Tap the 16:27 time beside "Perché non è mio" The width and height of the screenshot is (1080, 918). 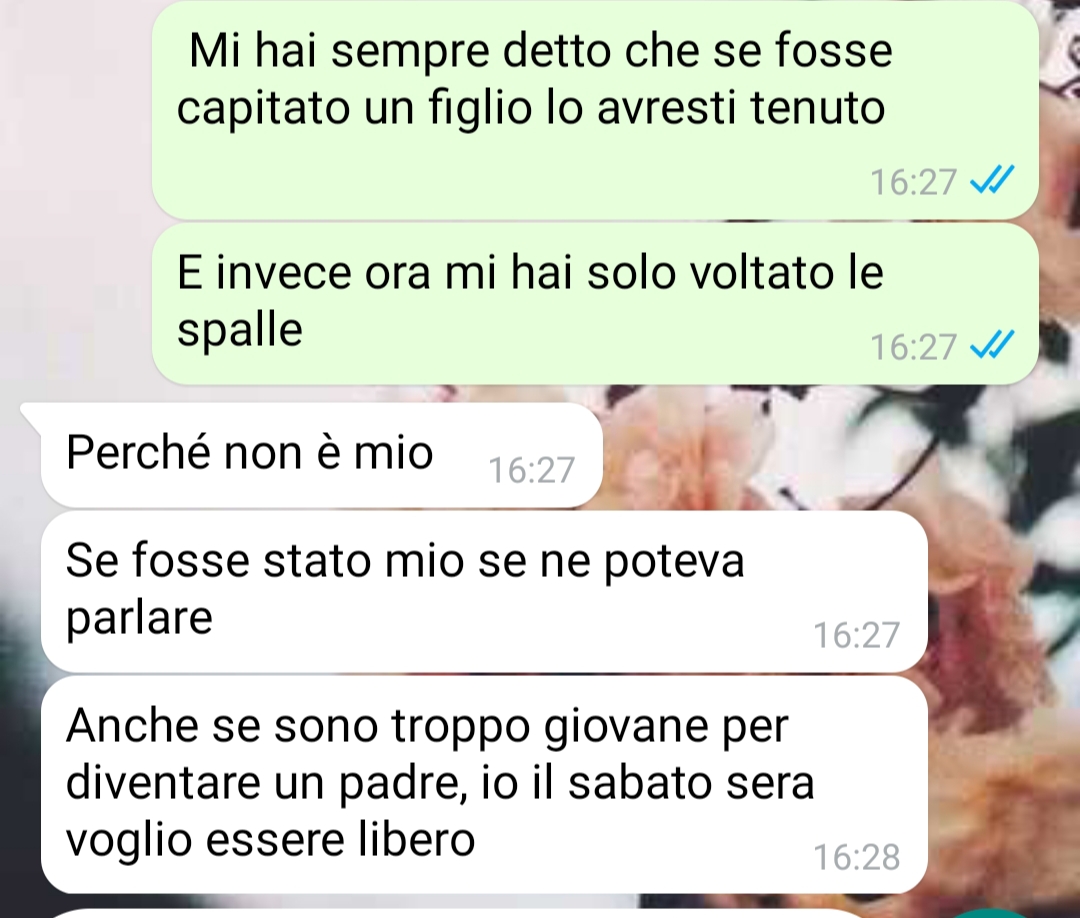click(x=531, y=470)
